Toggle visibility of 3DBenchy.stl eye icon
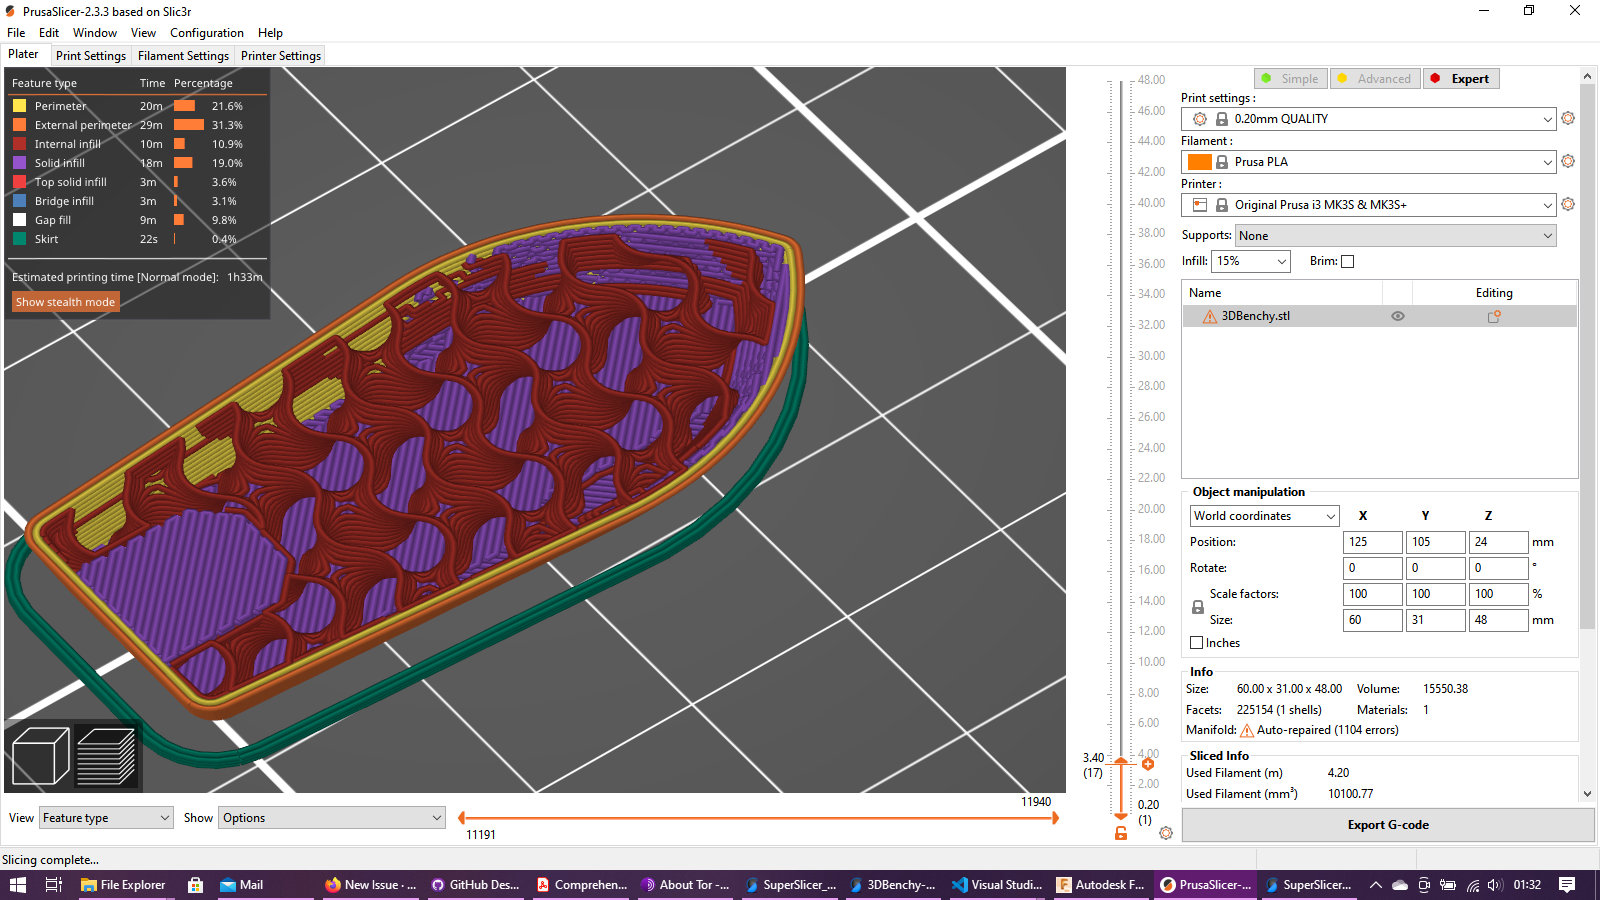 click(1398, 316)
